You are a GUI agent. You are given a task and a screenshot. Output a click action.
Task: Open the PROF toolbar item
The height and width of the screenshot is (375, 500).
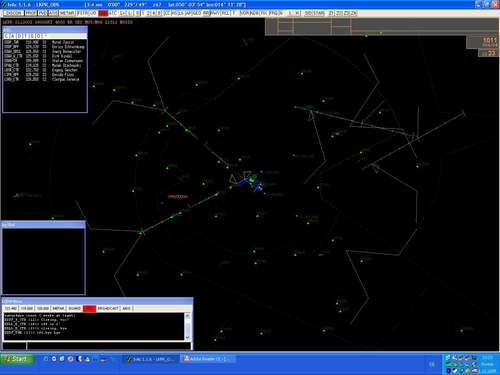31,13
